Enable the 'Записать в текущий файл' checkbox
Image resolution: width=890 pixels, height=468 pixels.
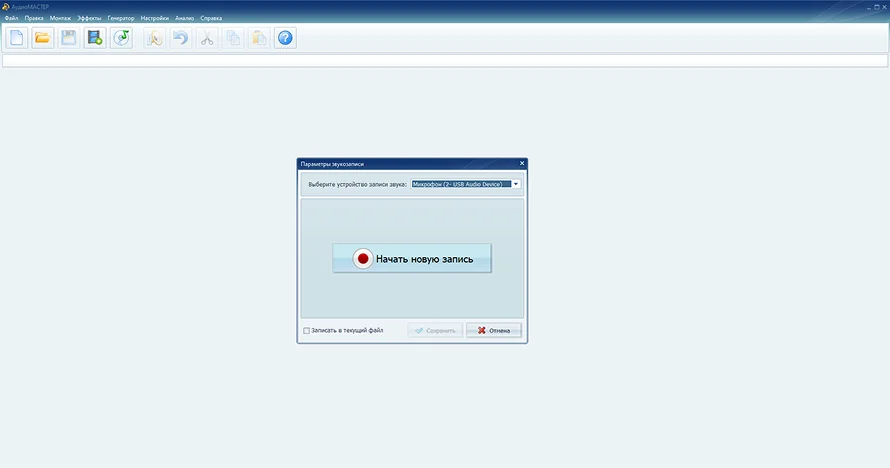point(307,331)
